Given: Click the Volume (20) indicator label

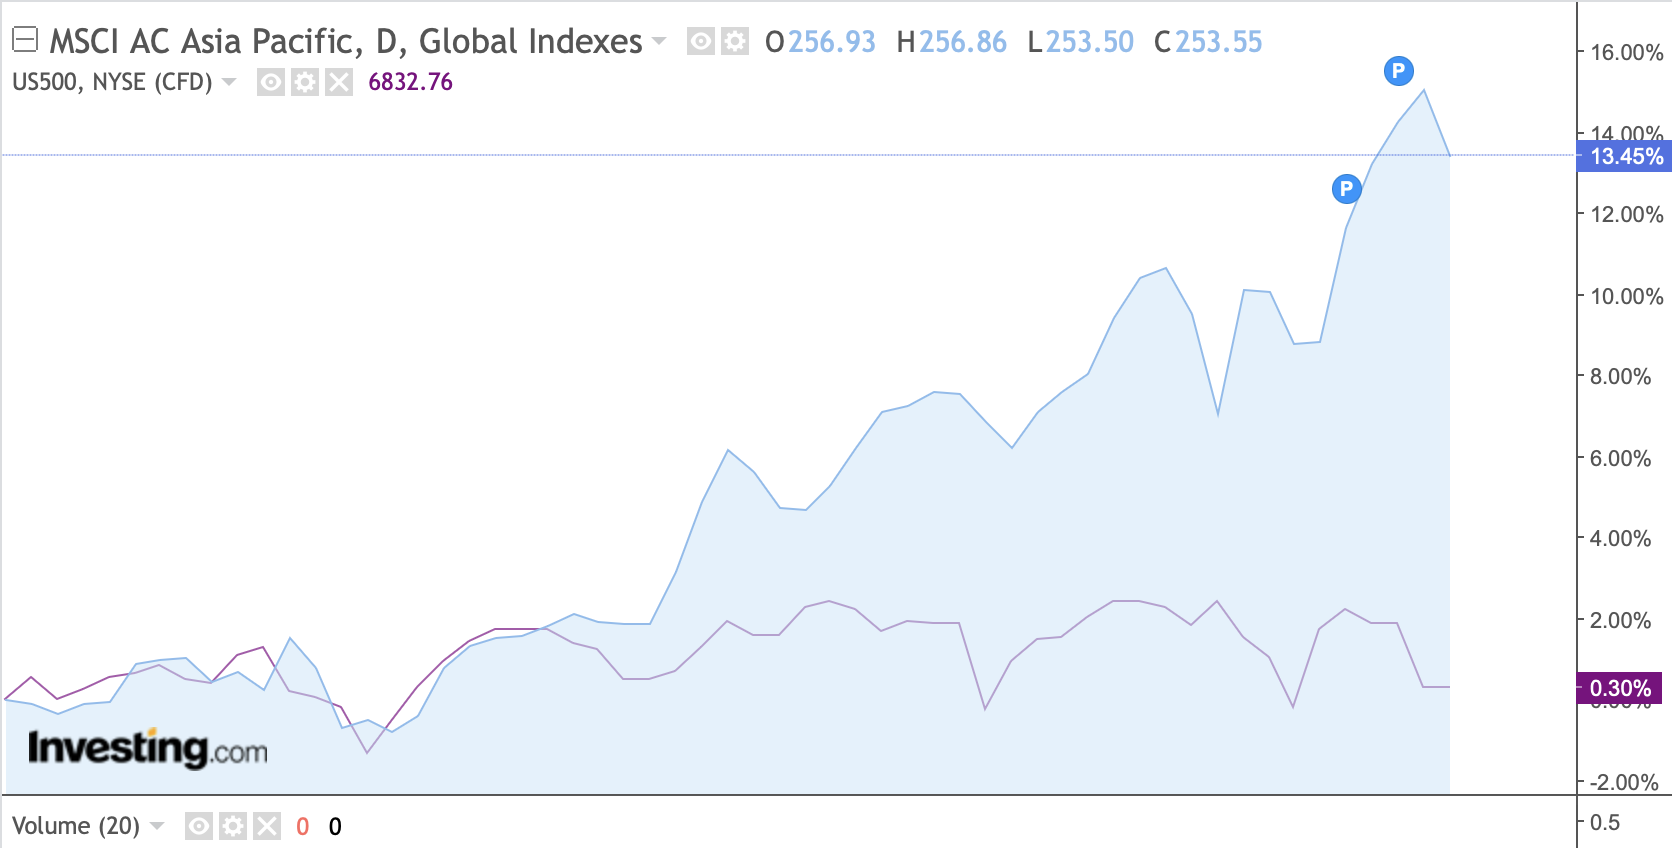Looking at the screenshot, I should click(76, 826).
